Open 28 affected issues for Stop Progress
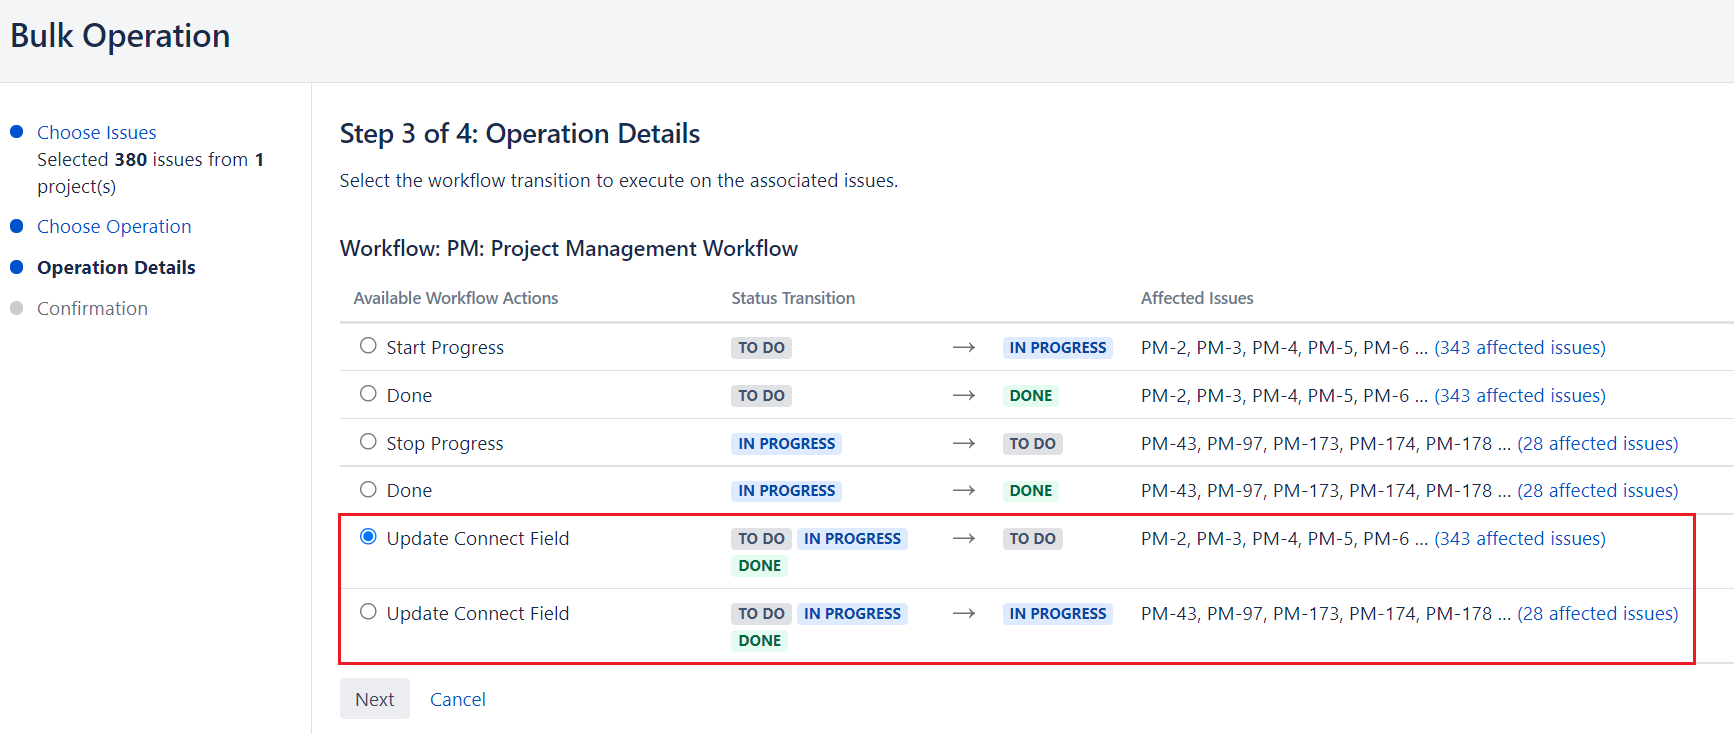The image size is (1734, 734). pyautogui.click(x=1597, y=443)
